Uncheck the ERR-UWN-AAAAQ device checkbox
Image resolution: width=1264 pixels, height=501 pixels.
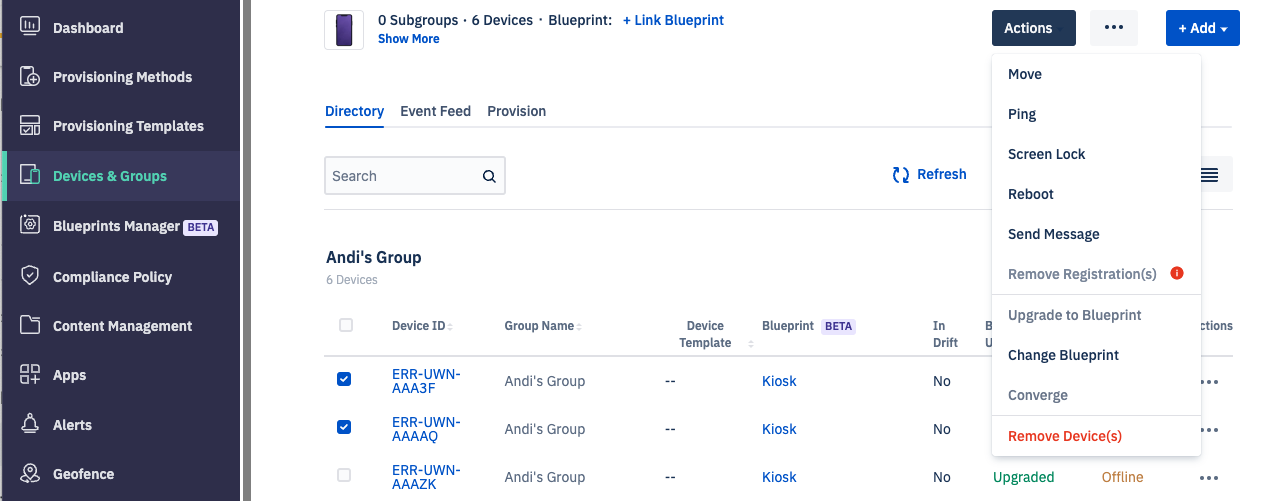tap(344, 427)
